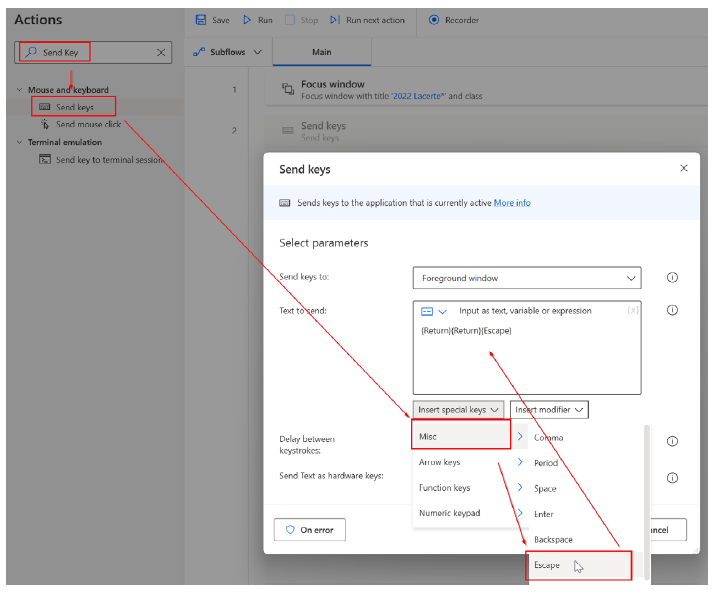Open the Insert modifier dropdown
Viewport: 718px width, 612px height.
click(x=549, y=409)
